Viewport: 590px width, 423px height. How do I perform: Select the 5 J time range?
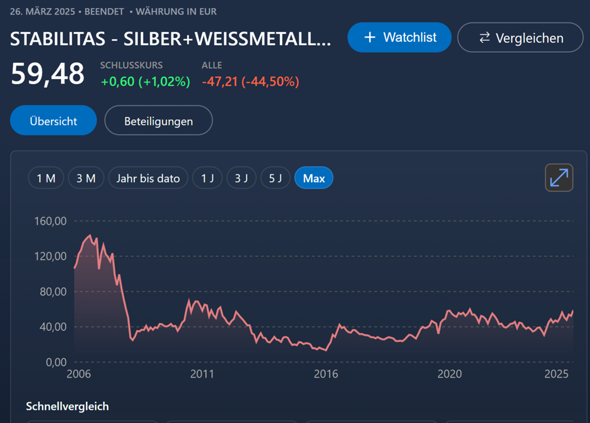275,178
